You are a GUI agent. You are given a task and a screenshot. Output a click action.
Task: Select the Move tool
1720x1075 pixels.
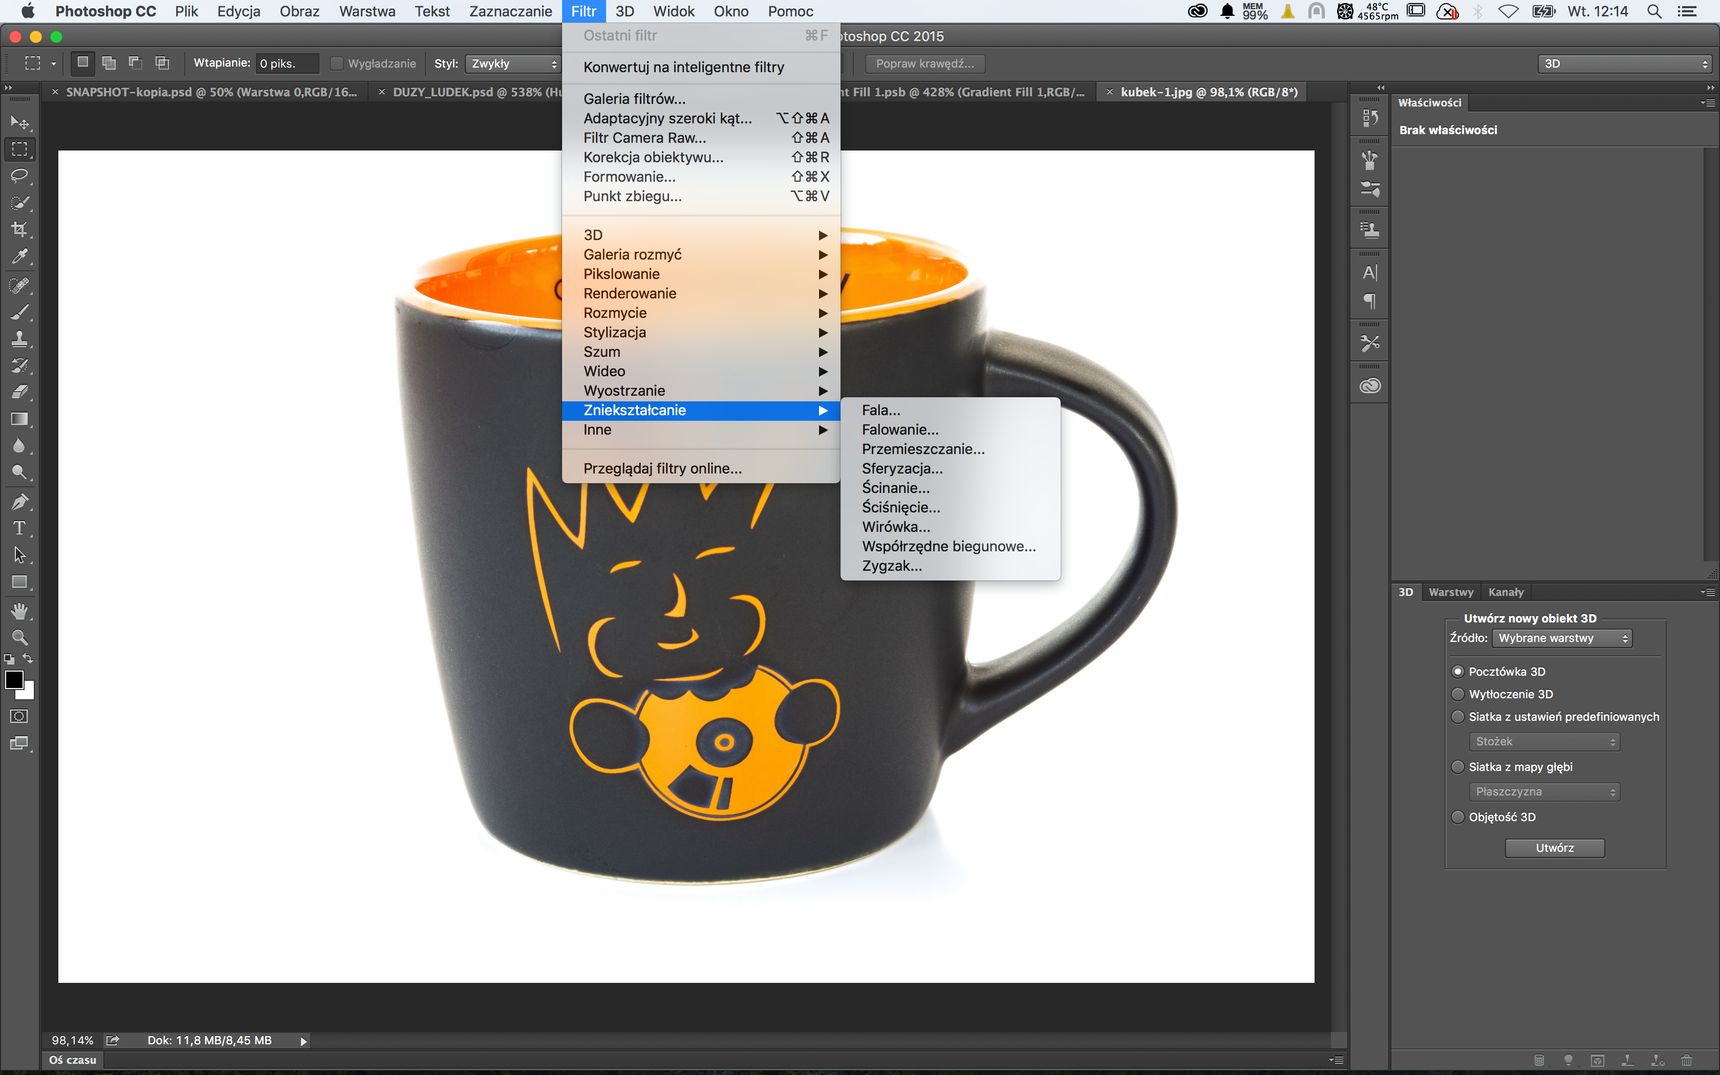coord(19,122)
